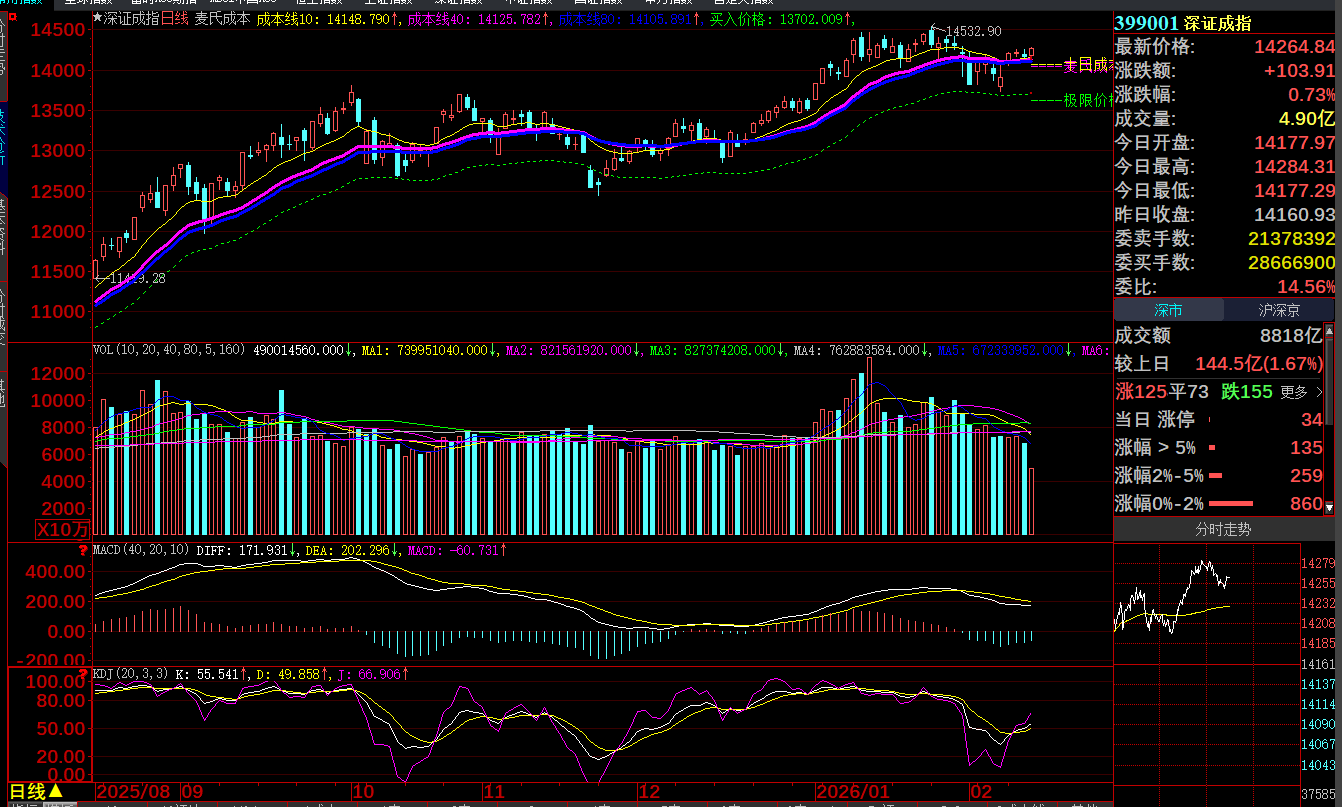Click the 分时走势 panel header

click(x=1223, y=529)
